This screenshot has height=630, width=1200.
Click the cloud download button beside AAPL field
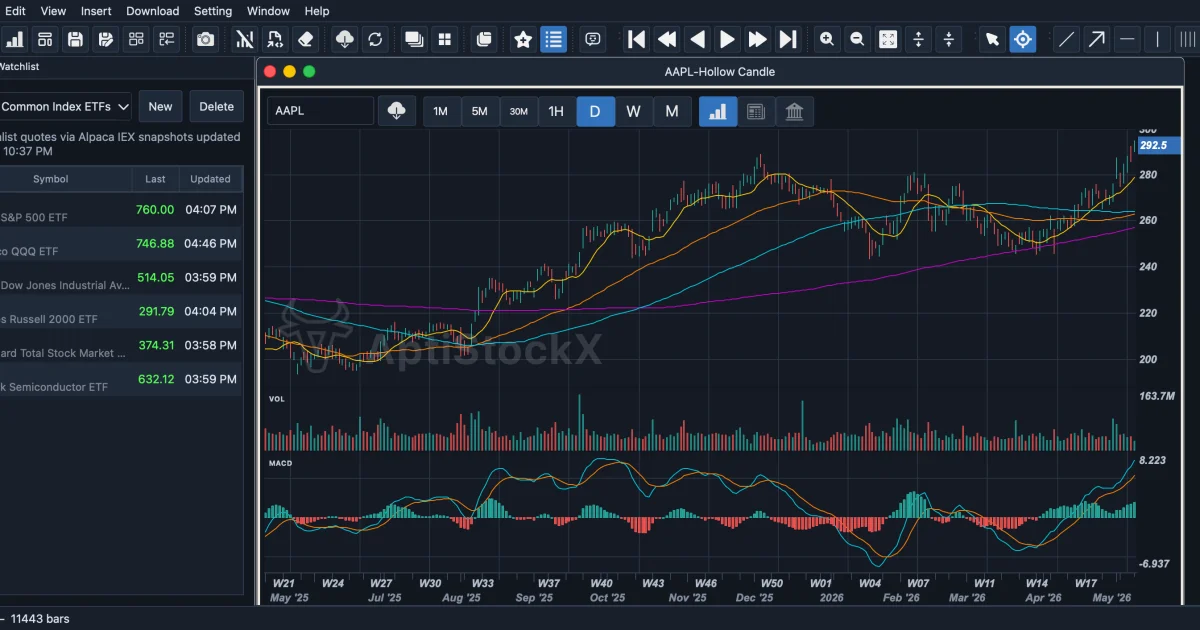click(397, 111)
